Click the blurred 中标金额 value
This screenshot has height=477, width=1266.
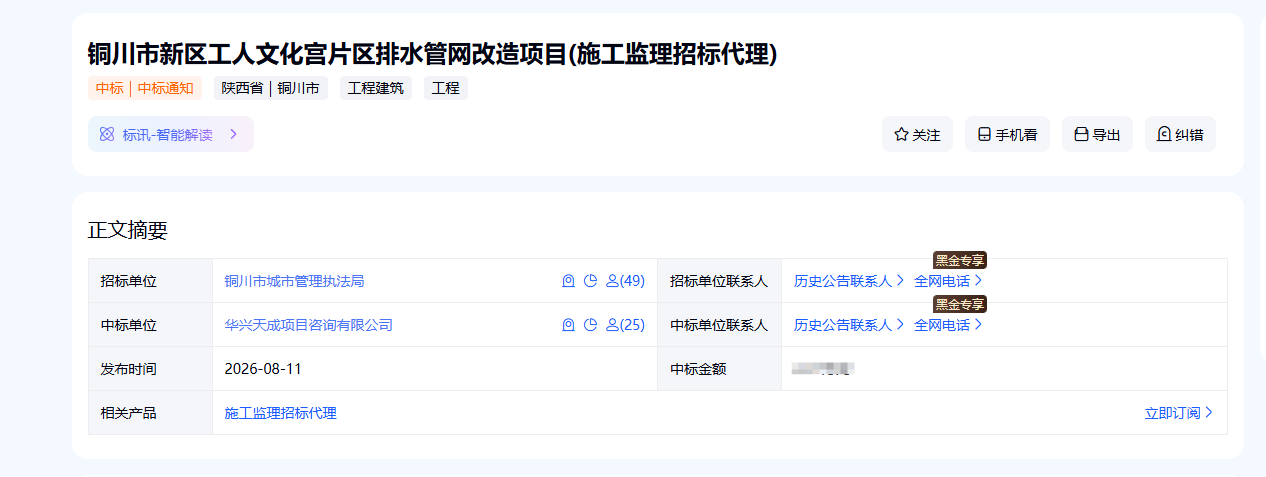tap(822, 370)
